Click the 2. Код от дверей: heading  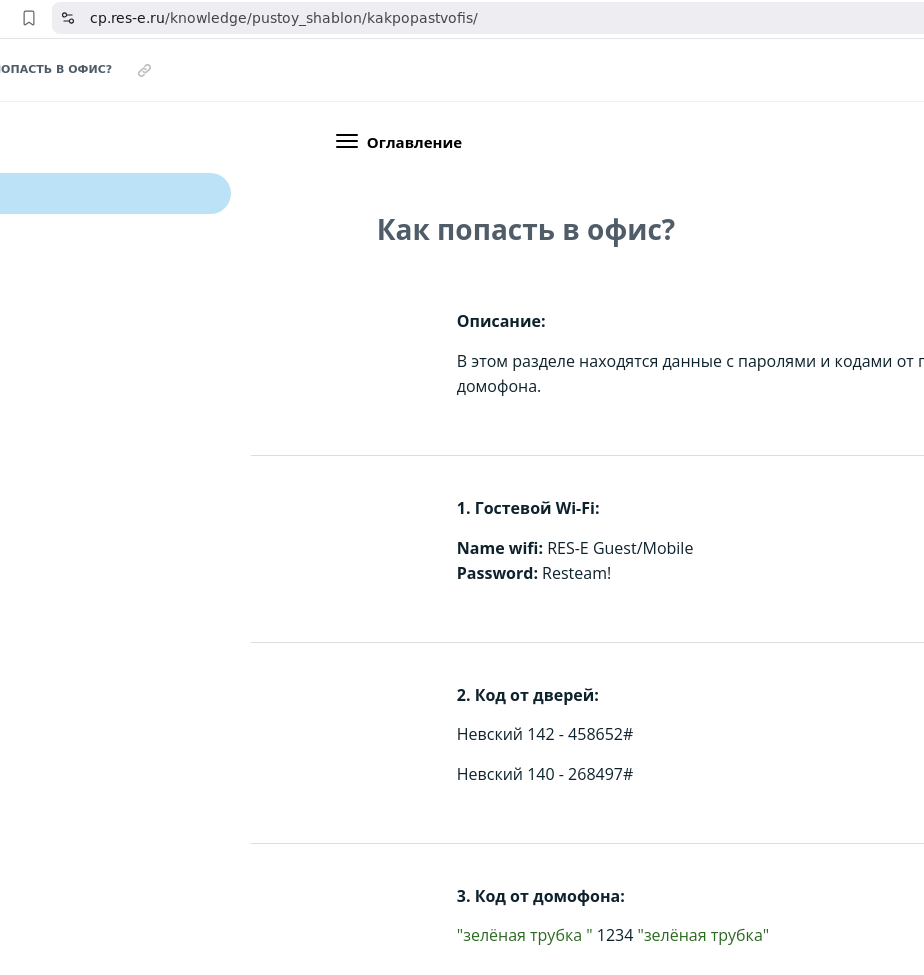(x=527, y=695)
